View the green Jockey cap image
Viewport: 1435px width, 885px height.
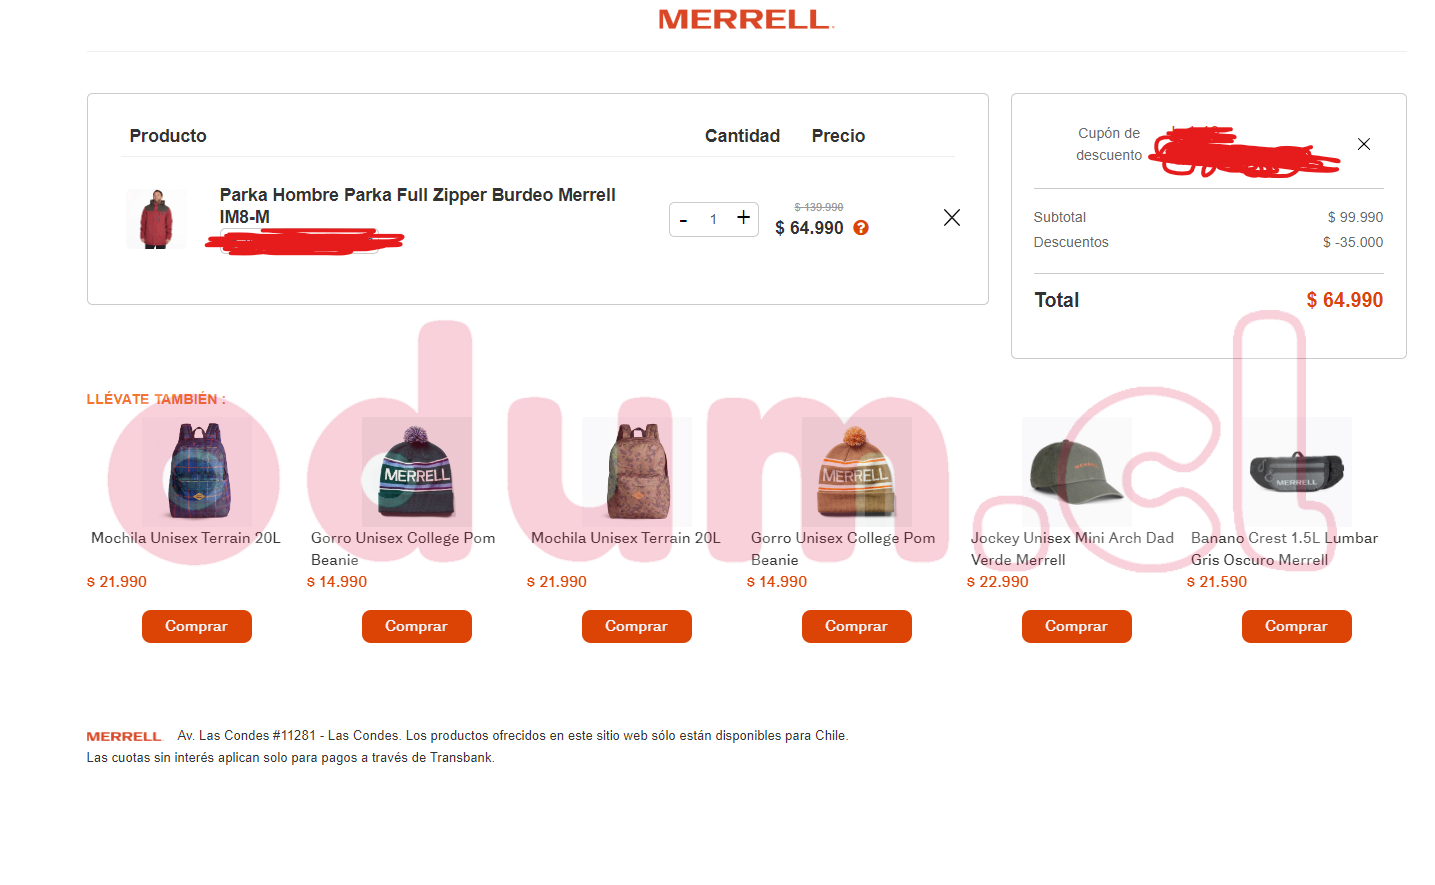(x=1077, y=472)
